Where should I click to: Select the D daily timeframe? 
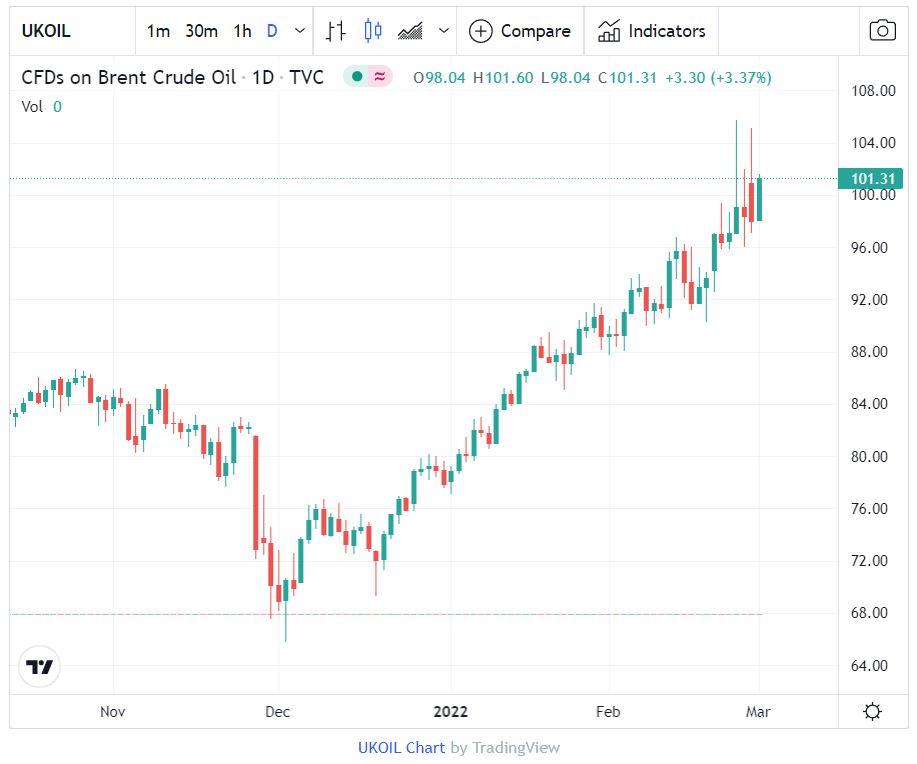(x=272, y=31)
